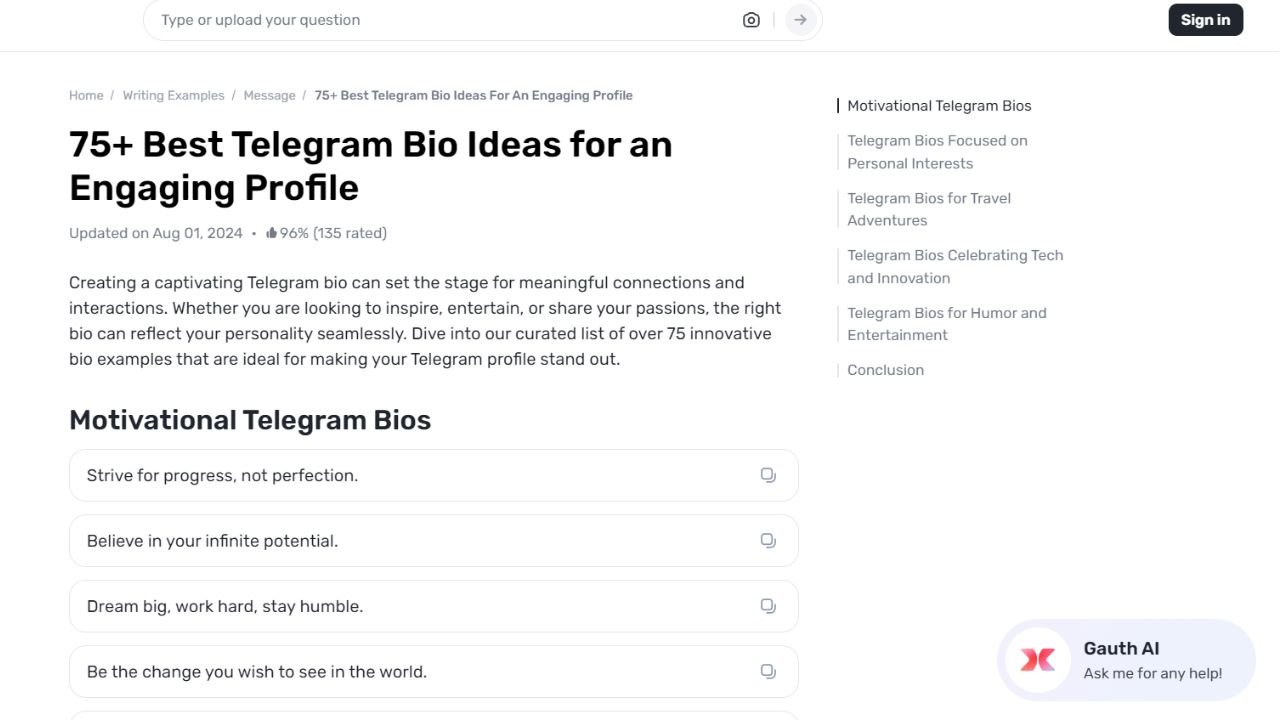Jump to Telegram Bios for Travel Adventures
Viewport: 1280px width, 720px height.
coord(929,209)
